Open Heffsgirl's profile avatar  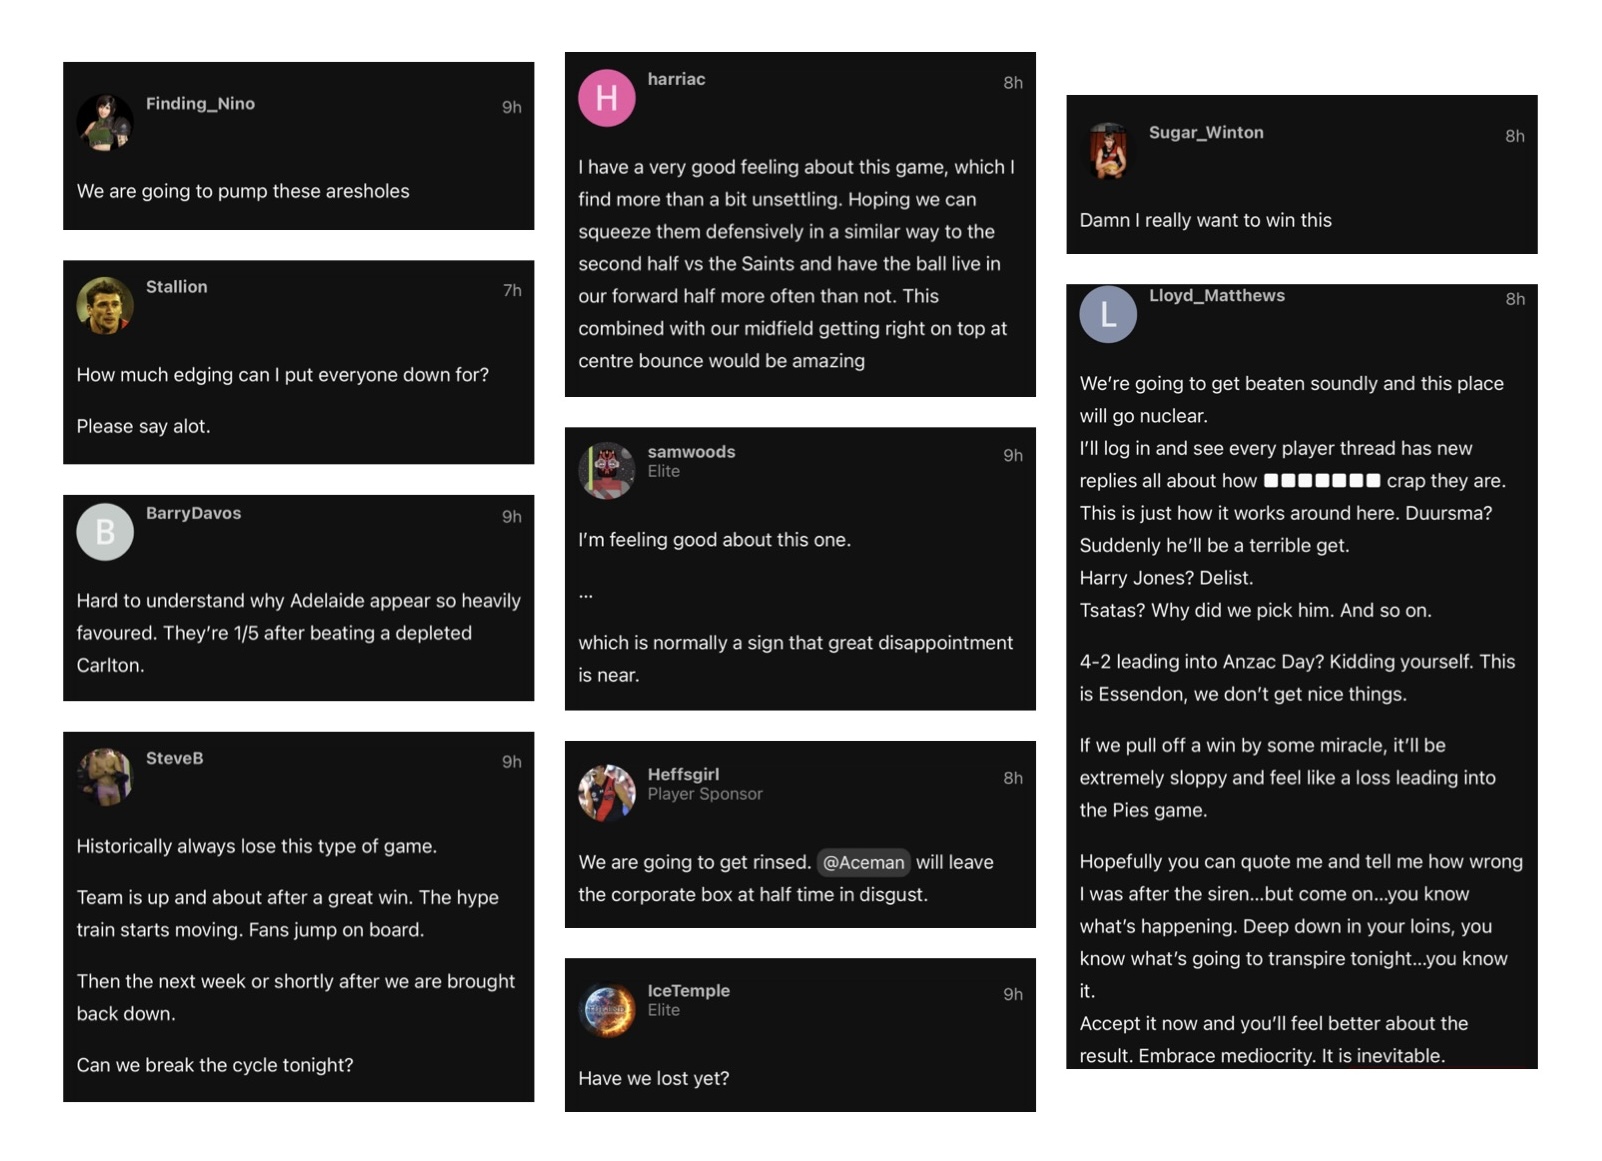pyautogui.click(x=607, y=793)
